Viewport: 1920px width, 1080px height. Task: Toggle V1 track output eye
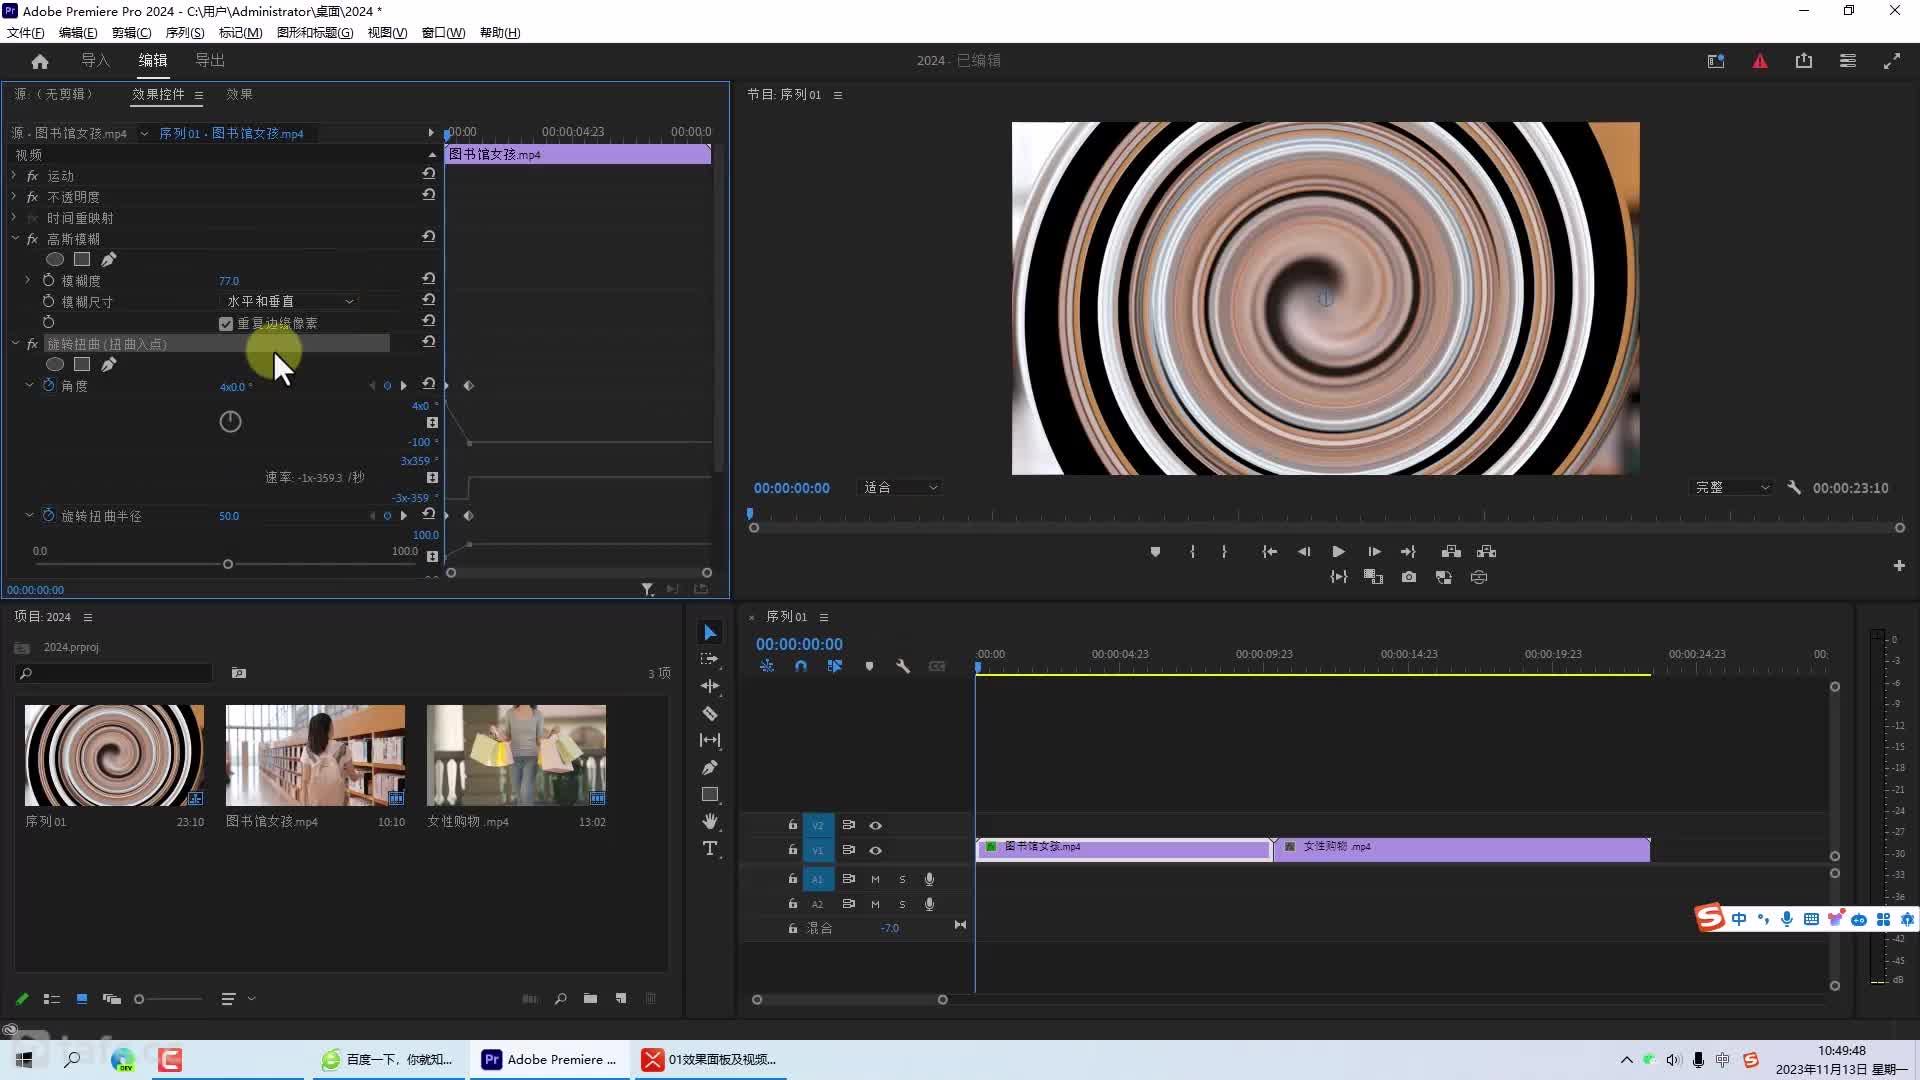pos(875,850)
